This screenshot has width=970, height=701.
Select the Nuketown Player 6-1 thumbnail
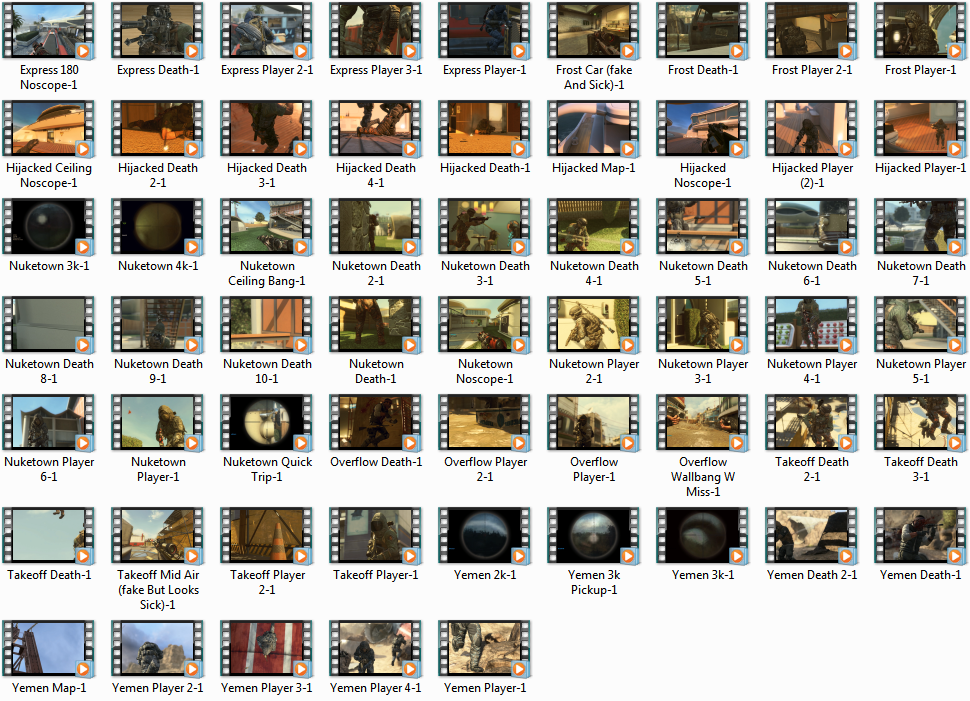pos(49,422)
